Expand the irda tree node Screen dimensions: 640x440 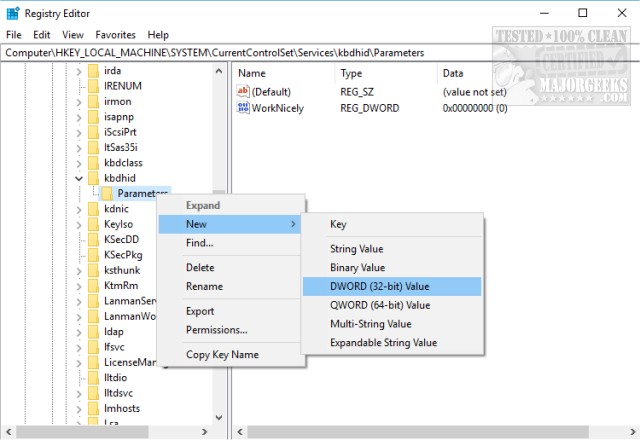(x=79, y=71)
